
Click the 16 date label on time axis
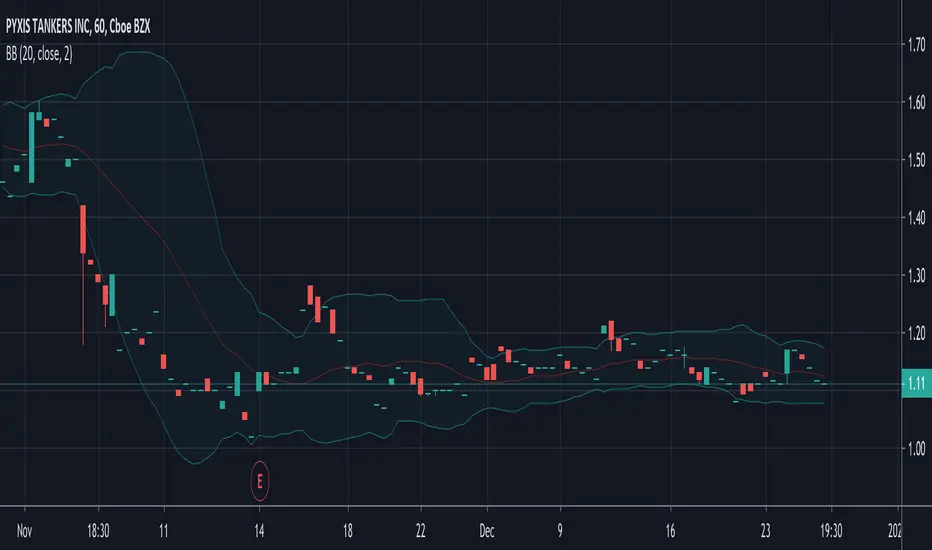pyautogui.click(x=670, y=530)
